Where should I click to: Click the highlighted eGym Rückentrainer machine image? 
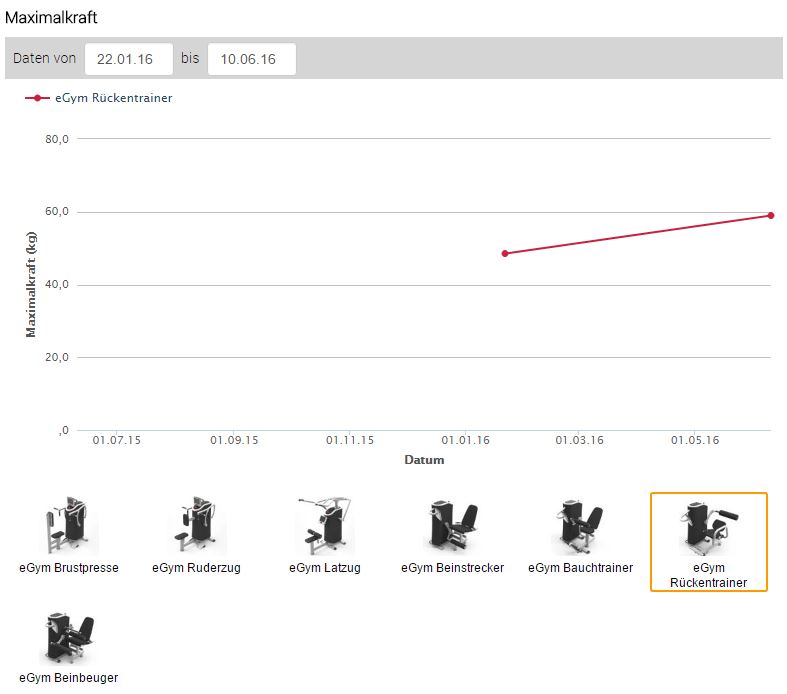coord(708,526)
